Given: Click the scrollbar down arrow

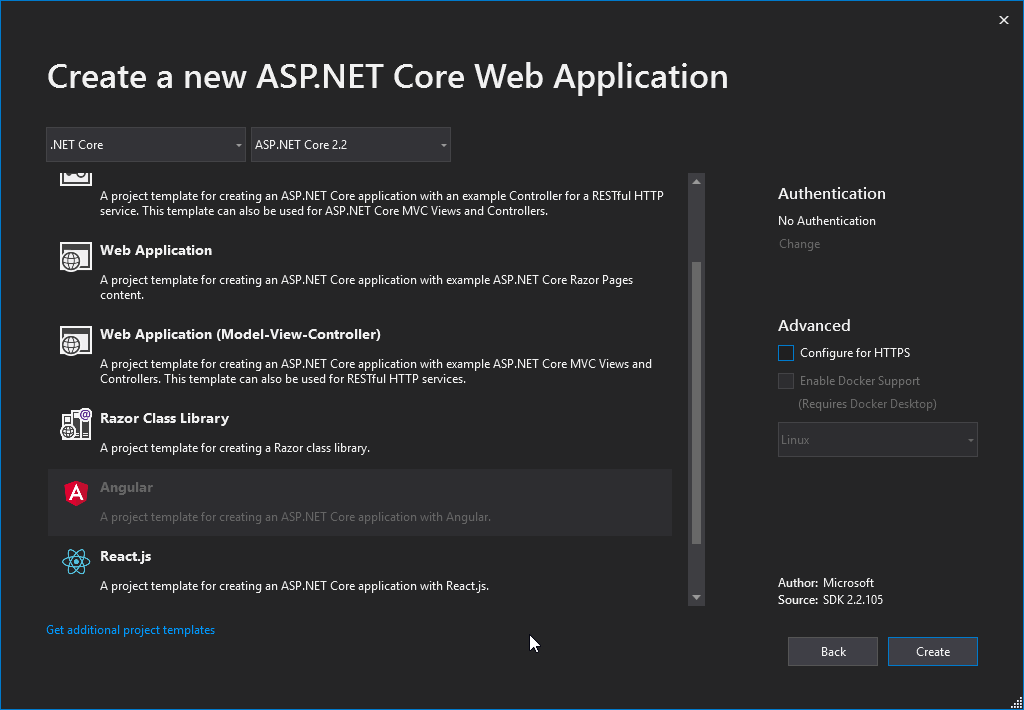Looking at the screenshot, I should [696, 597].
